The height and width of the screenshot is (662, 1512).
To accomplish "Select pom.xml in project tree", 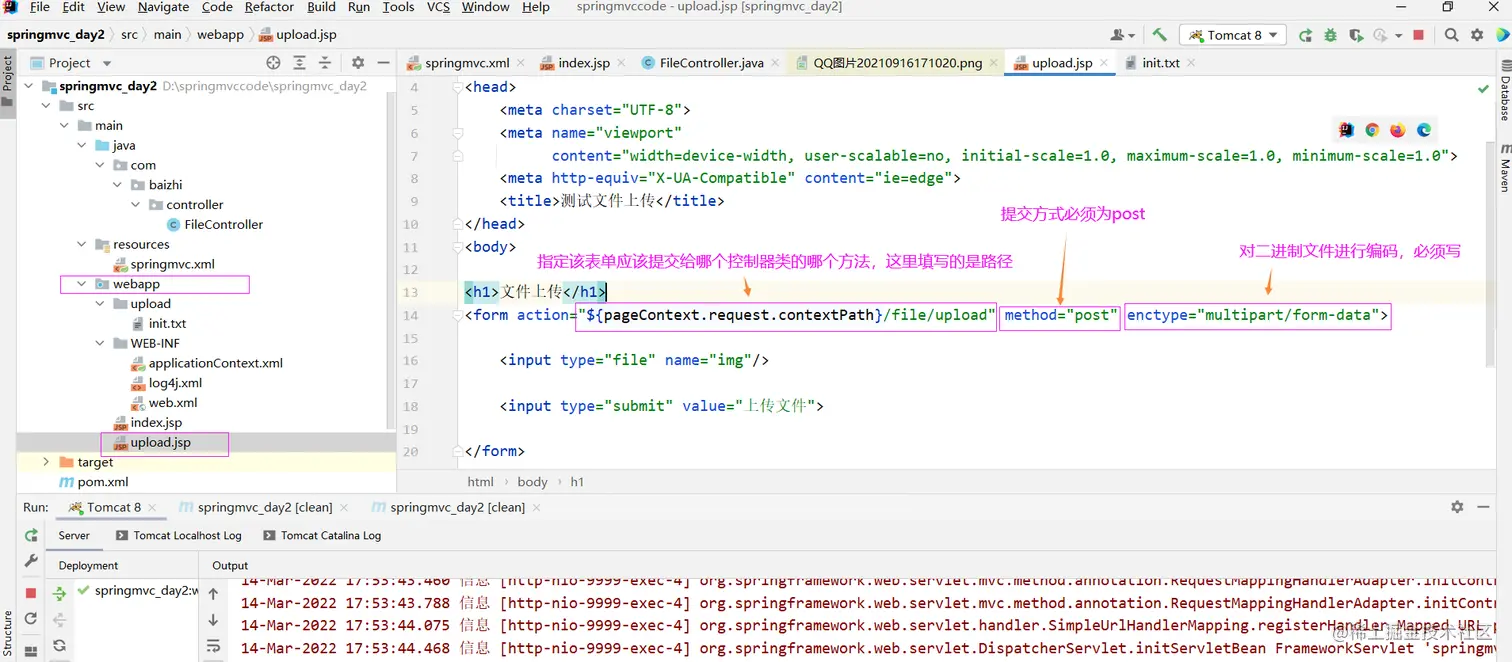I will [93, 482].
